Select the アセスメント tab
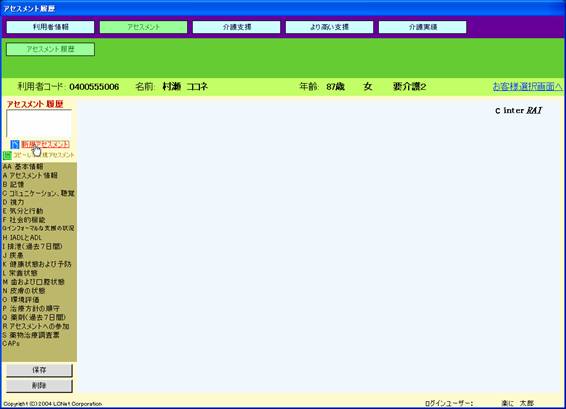The width and height of the screenshot is (566, 409). (143, 27)
